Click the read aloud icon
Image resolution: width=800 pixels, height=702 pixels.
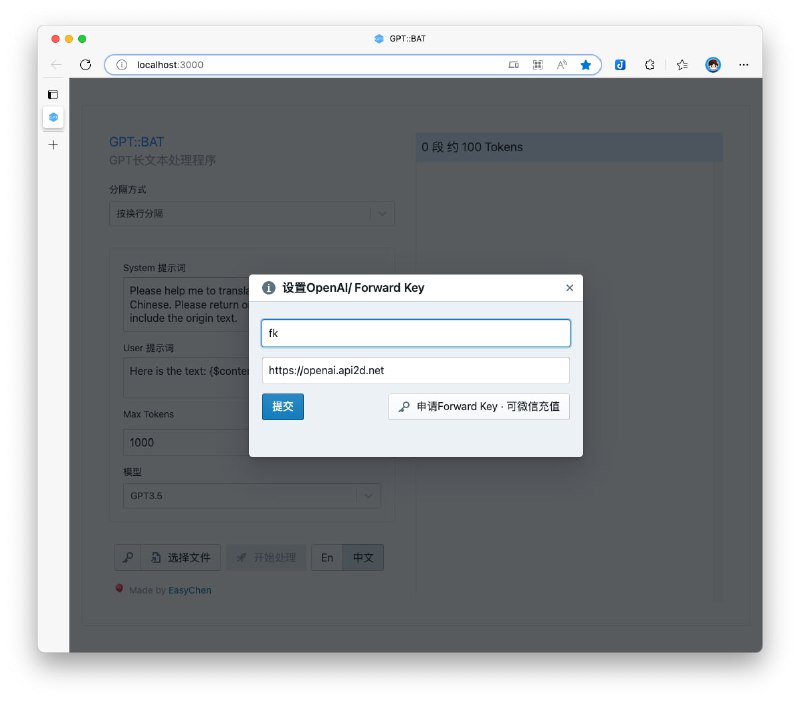[562, 64]
